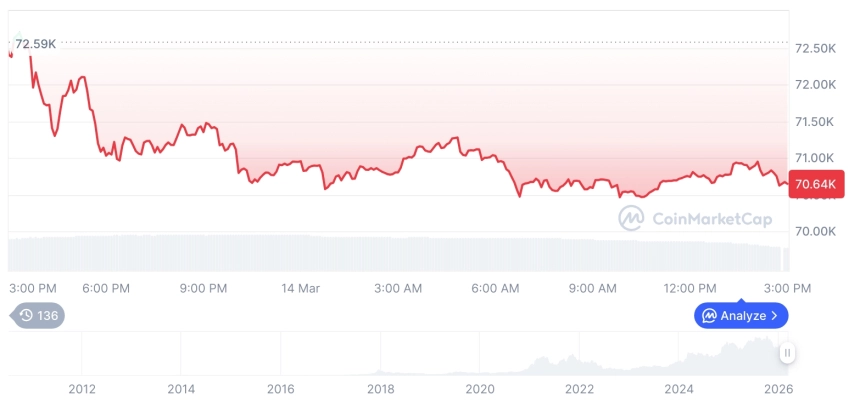Click the CoinMarketCap logo icon in the Analyze button
860x401 pixels.
pos(709,316)
